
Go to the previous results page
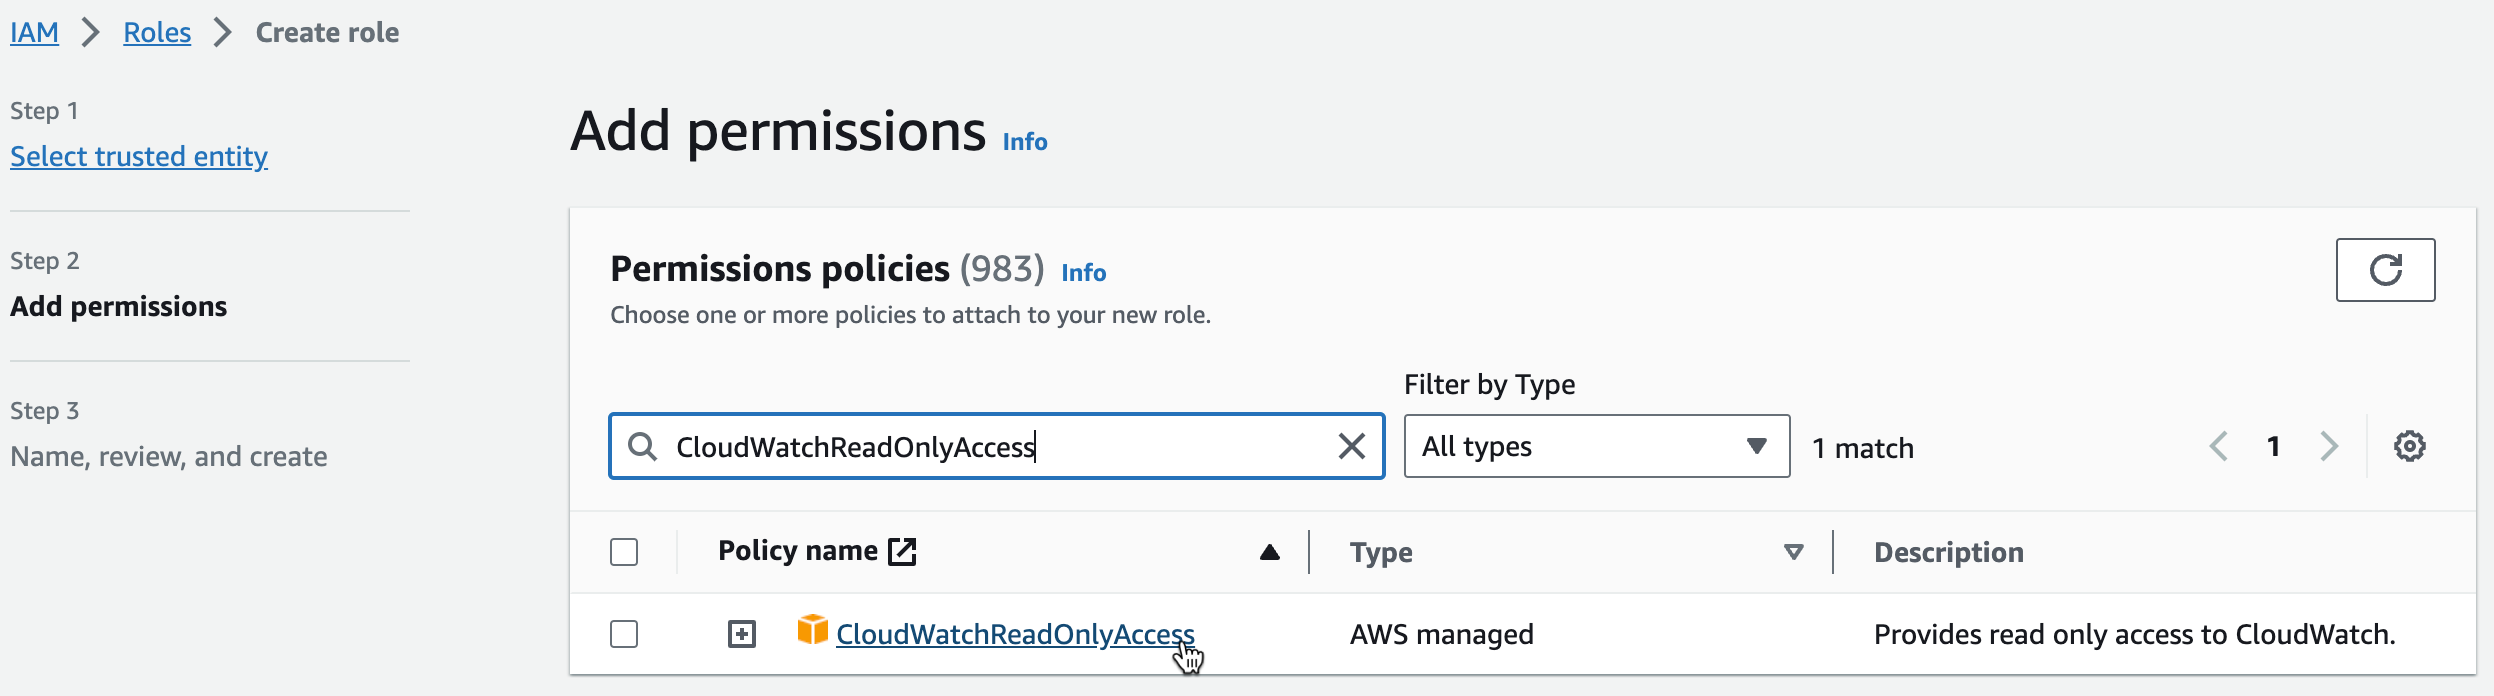tap(2218, 446)
